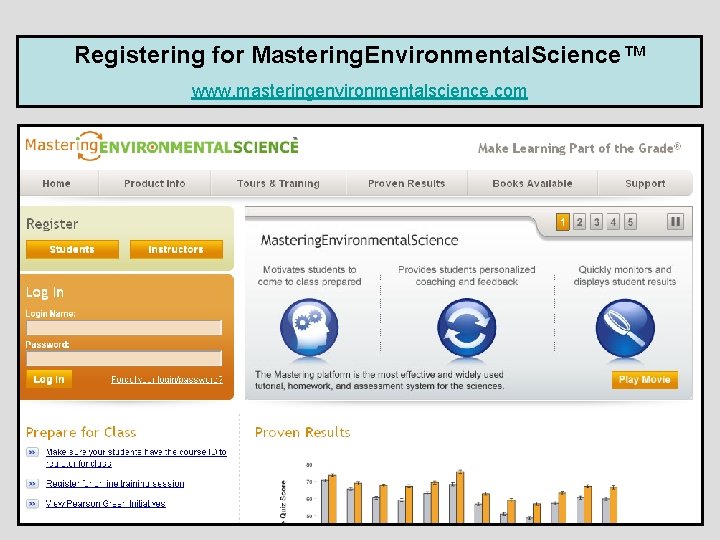720x540 pixels.
Task: Click arrow bullet beside Pearson Green link
Action: coord(32,504)
